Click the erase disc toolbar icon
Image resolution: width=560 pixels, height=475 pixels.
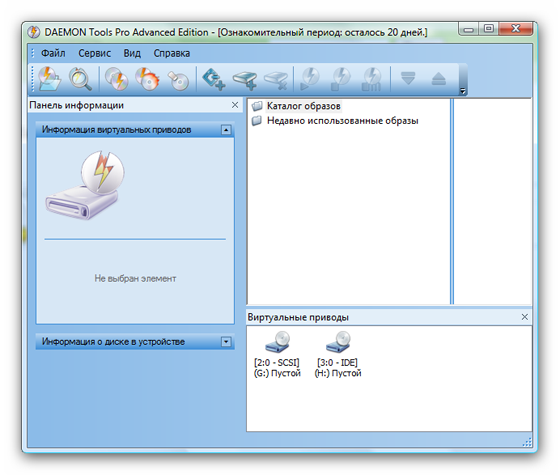[178, 80]
